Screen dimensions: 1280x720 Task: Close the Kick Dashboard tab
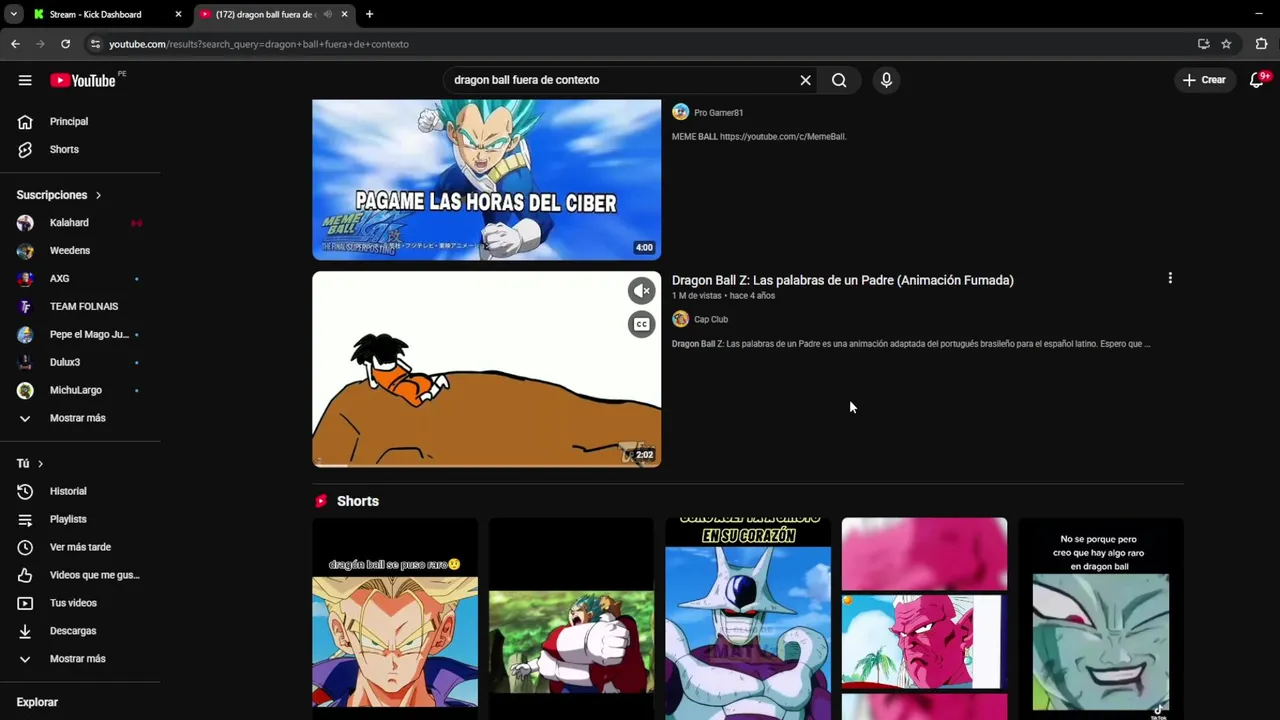(178, 14)
